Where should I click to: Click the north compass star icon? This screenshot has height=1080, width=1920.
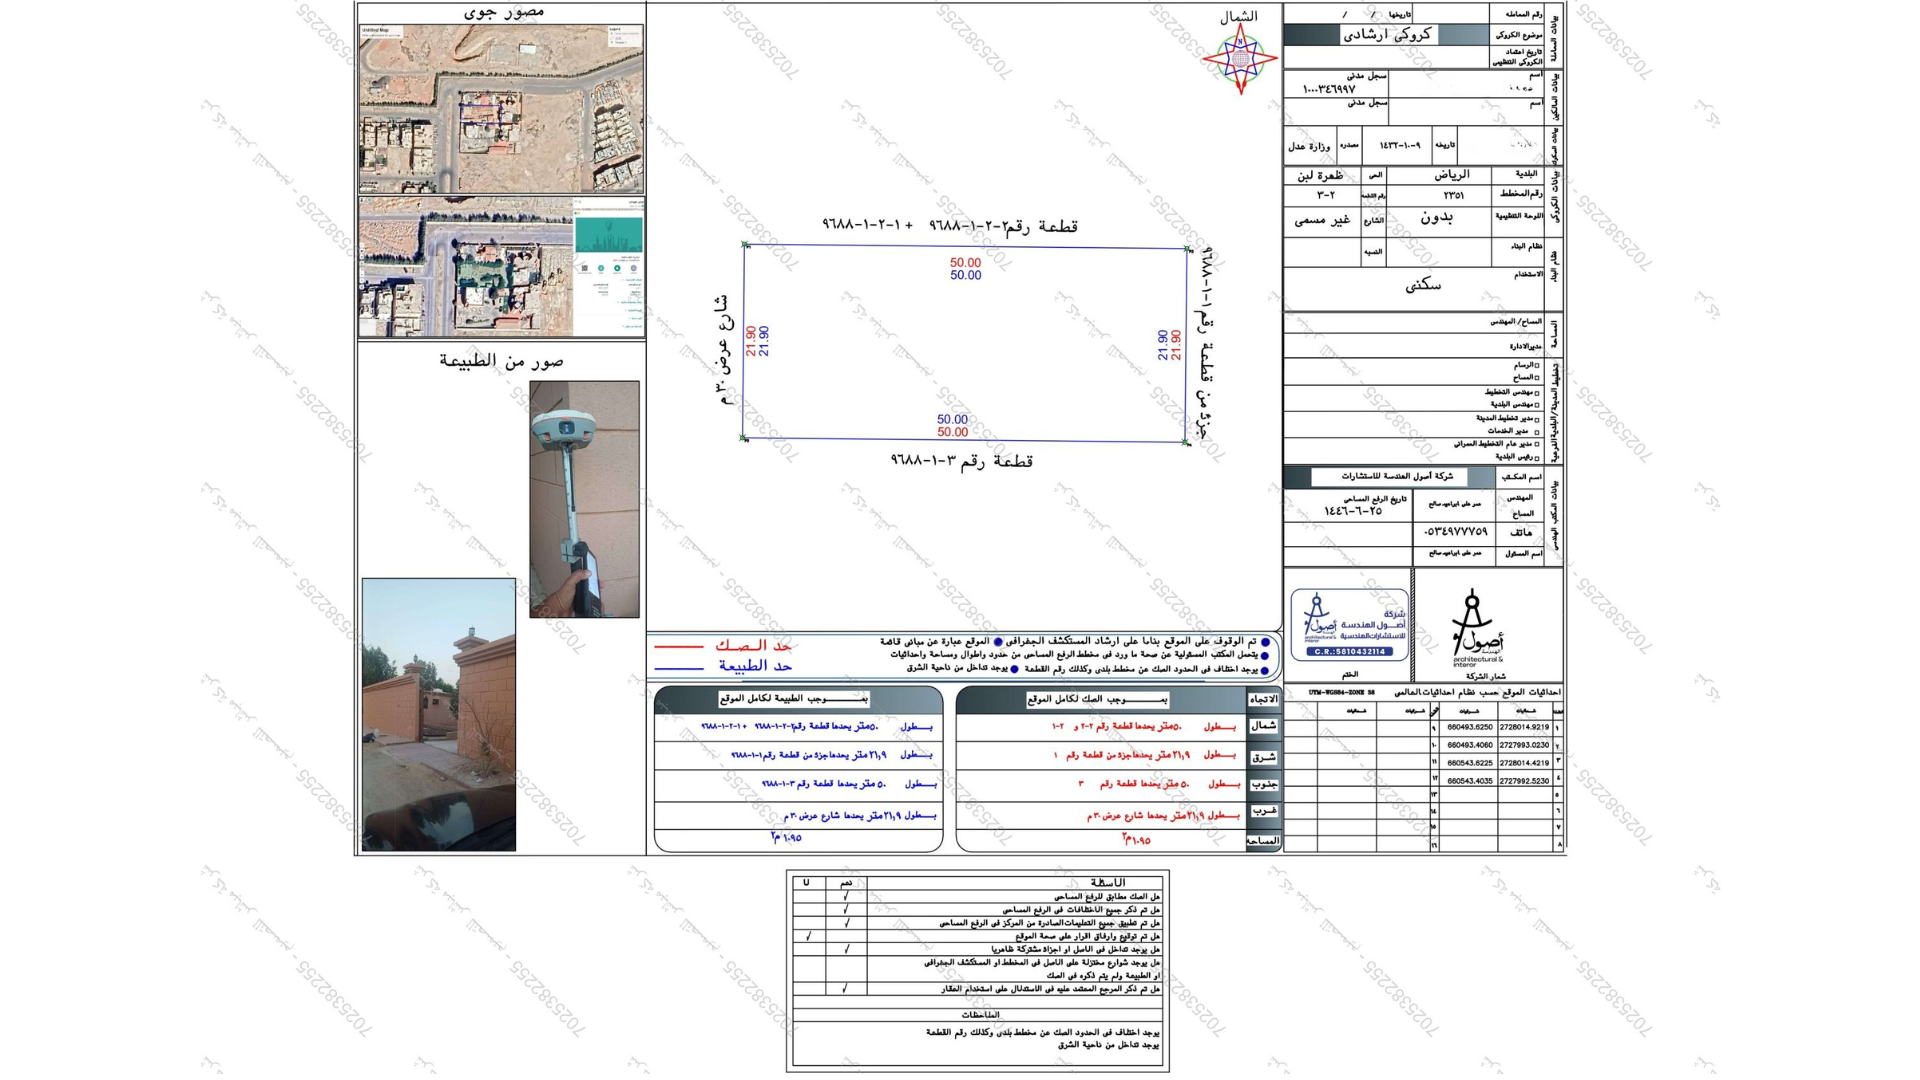pyautogui.click(x=1240, y=59)
